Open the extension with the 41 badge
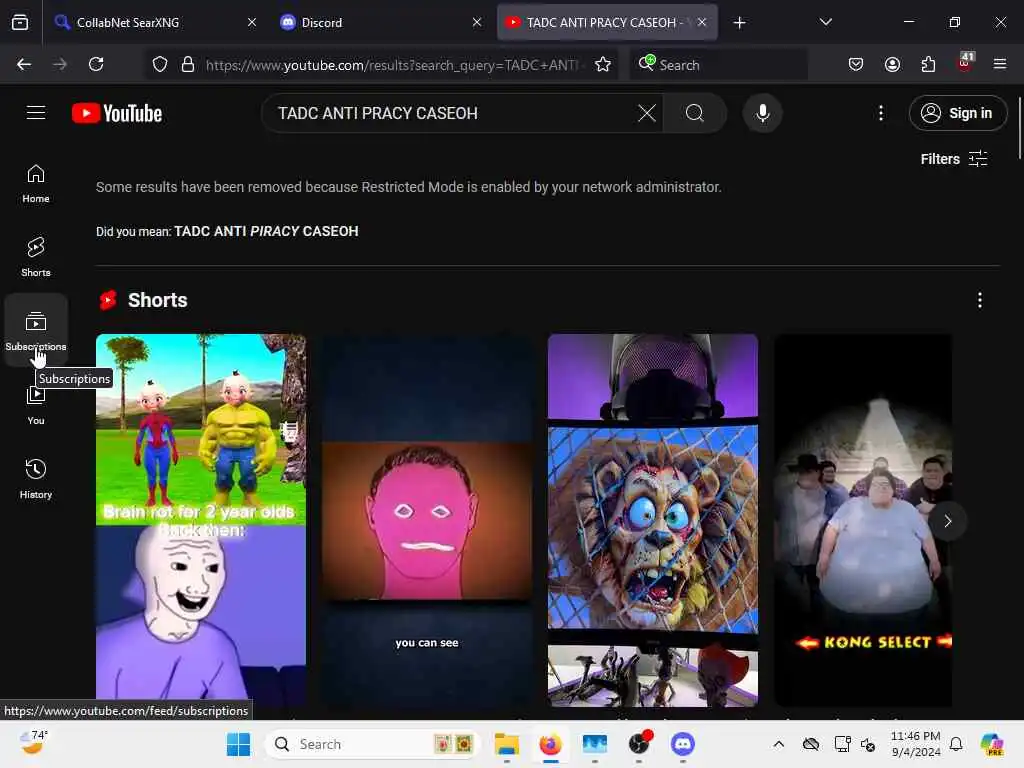Image resolution: width=1024 pixels, height=768 pixels. (965, 63)
